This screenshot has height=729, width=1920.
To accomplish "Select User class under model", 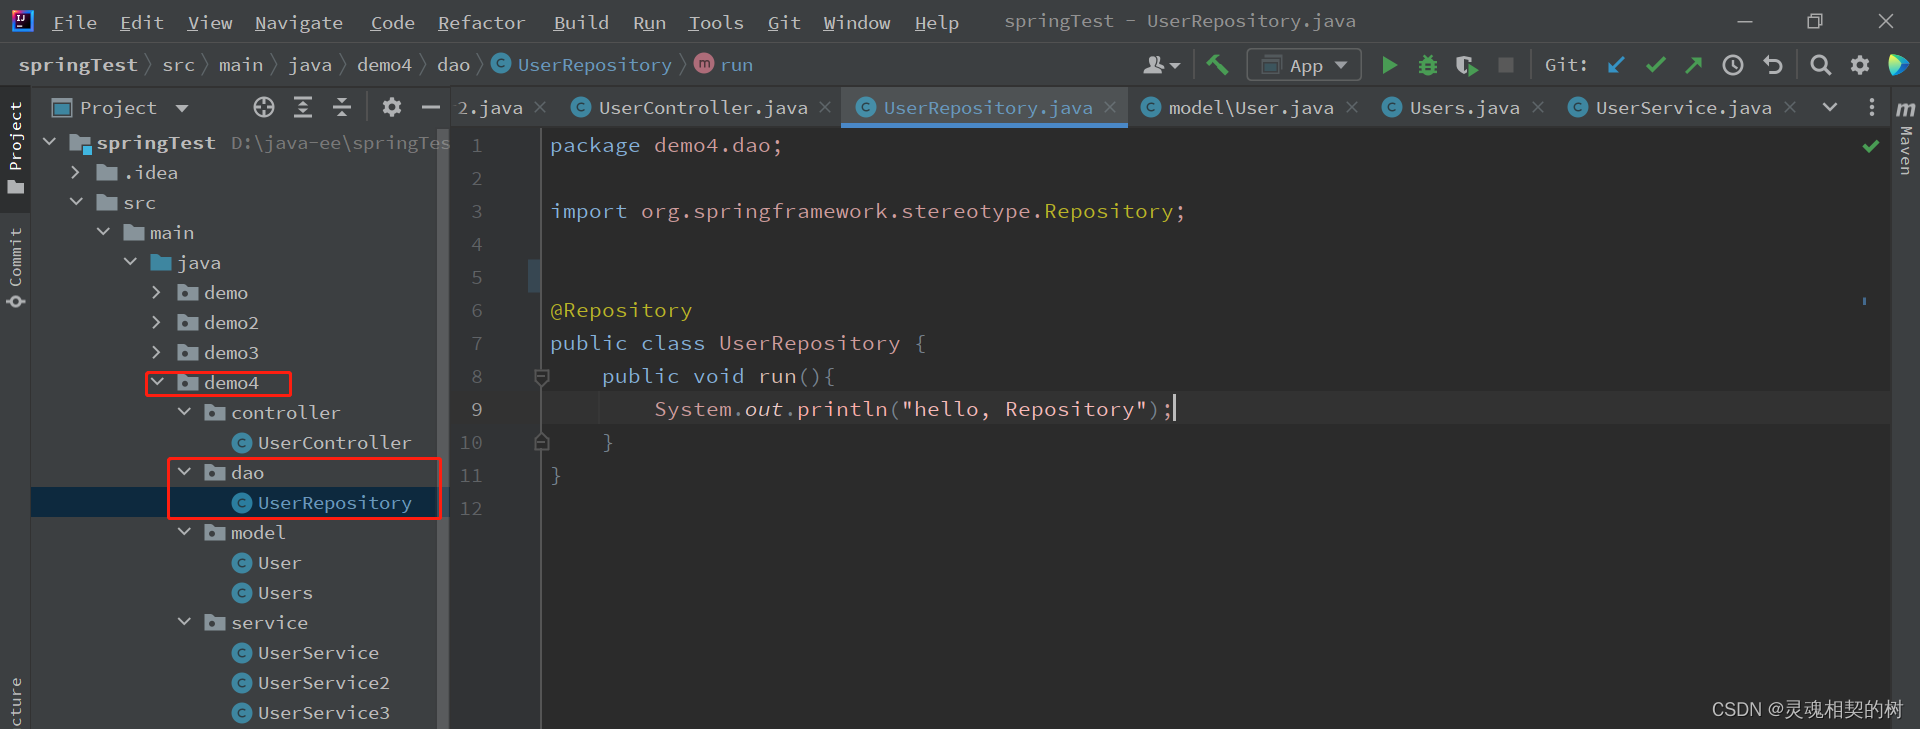I will click(x=279, y=563).
